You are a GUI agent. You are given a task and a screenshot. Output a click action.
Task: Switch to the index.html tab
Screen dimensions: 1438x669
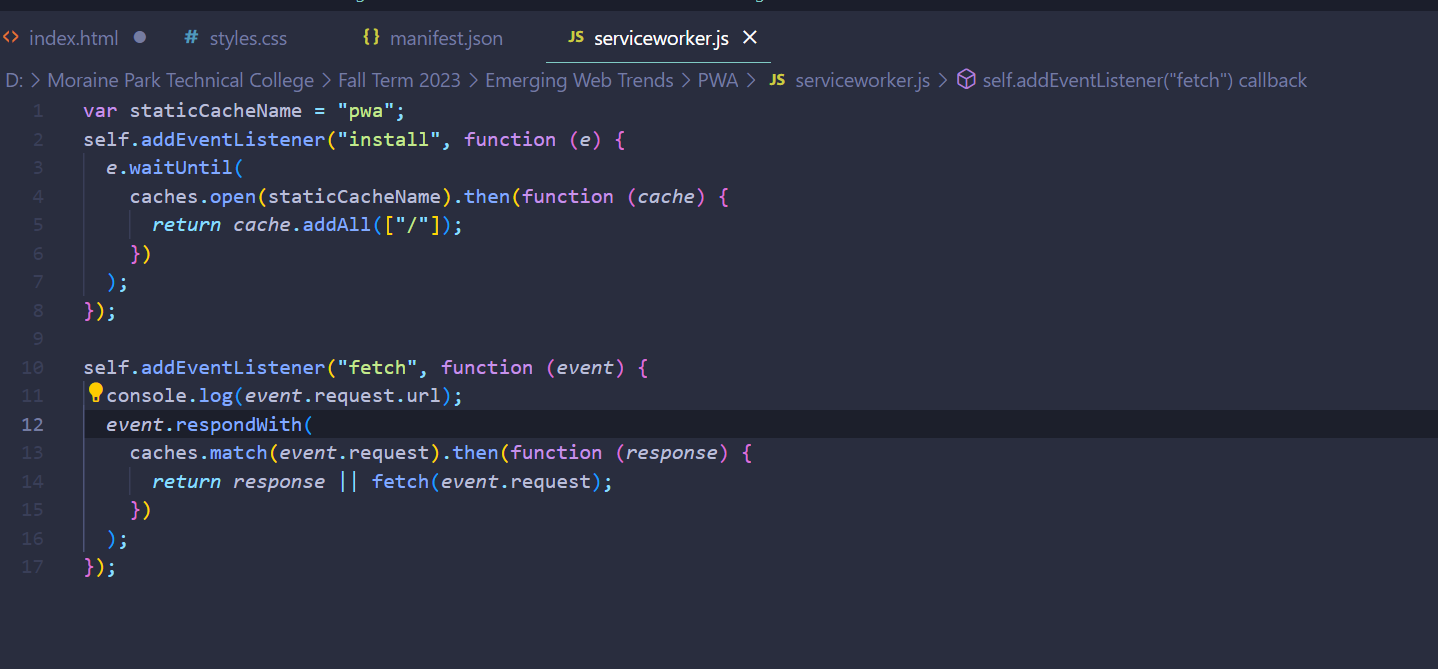(75, 38)
